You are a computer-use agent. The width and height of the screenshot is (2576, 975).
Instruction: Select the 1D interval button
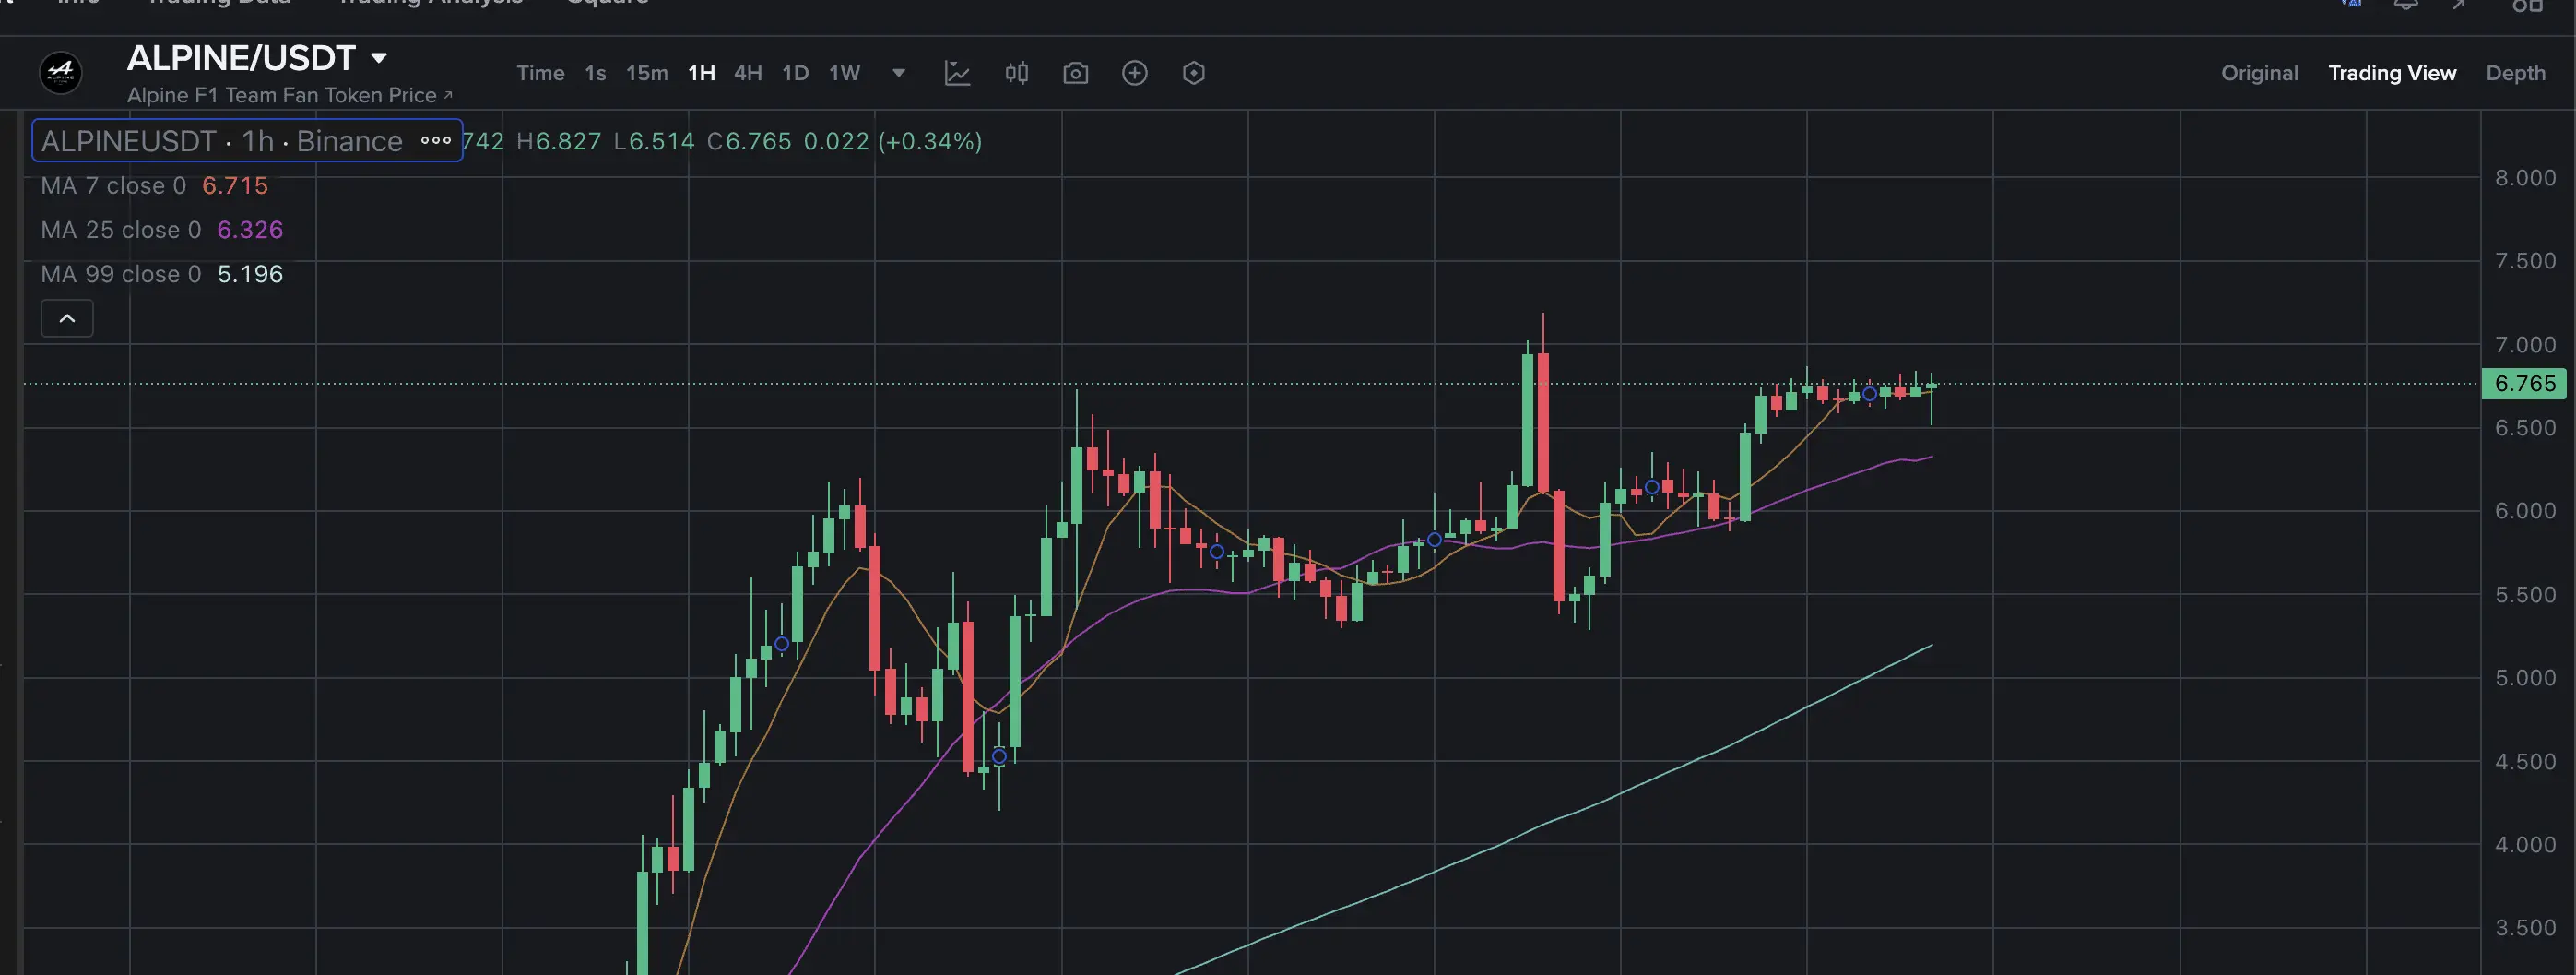(x=795, y=73)
